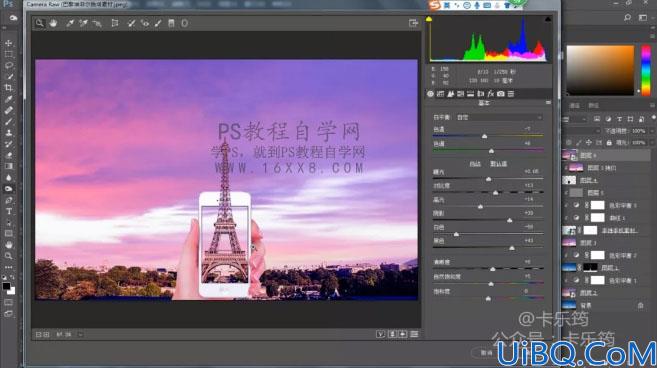This screenshot has width=657, height=368.
Task: Open the Camera Calibration panel tab
Action: point(501,94)
